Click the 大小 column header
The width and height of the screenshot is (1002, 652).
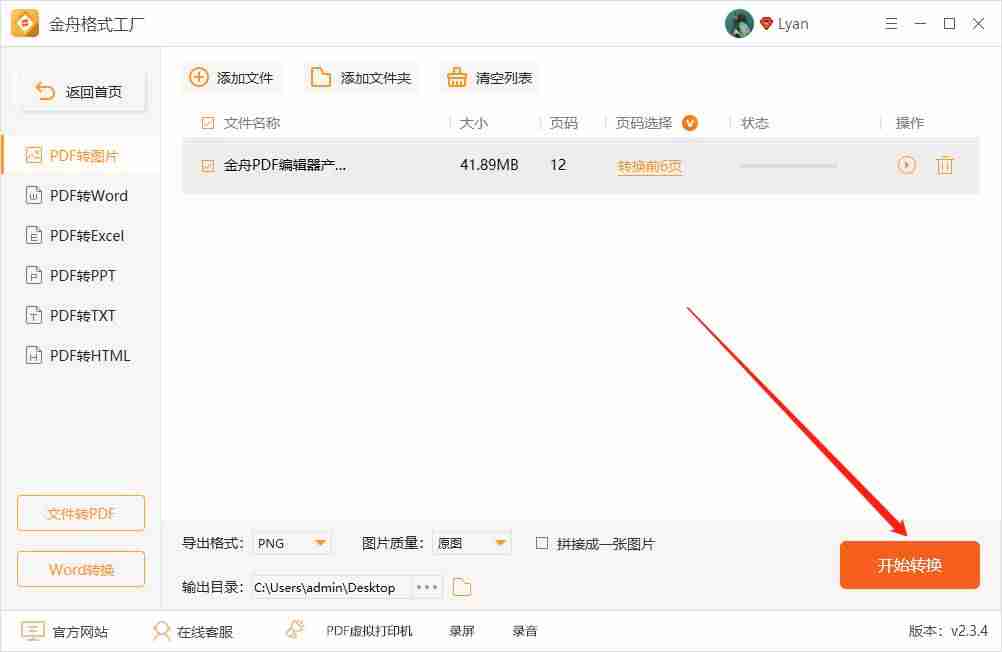tap(474, 123)
